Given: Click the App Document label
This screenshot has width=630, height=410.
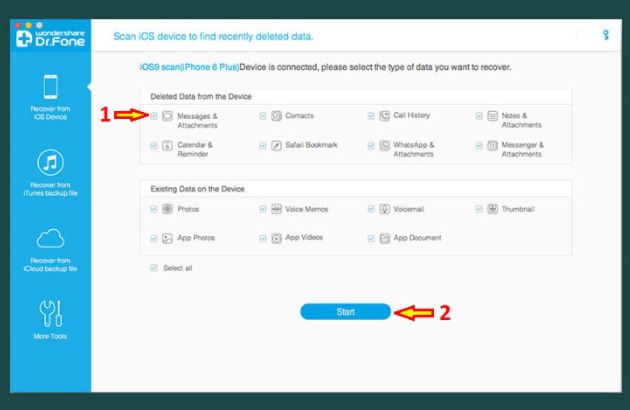Looking at the screenshot, I should [x=418, y=238].
